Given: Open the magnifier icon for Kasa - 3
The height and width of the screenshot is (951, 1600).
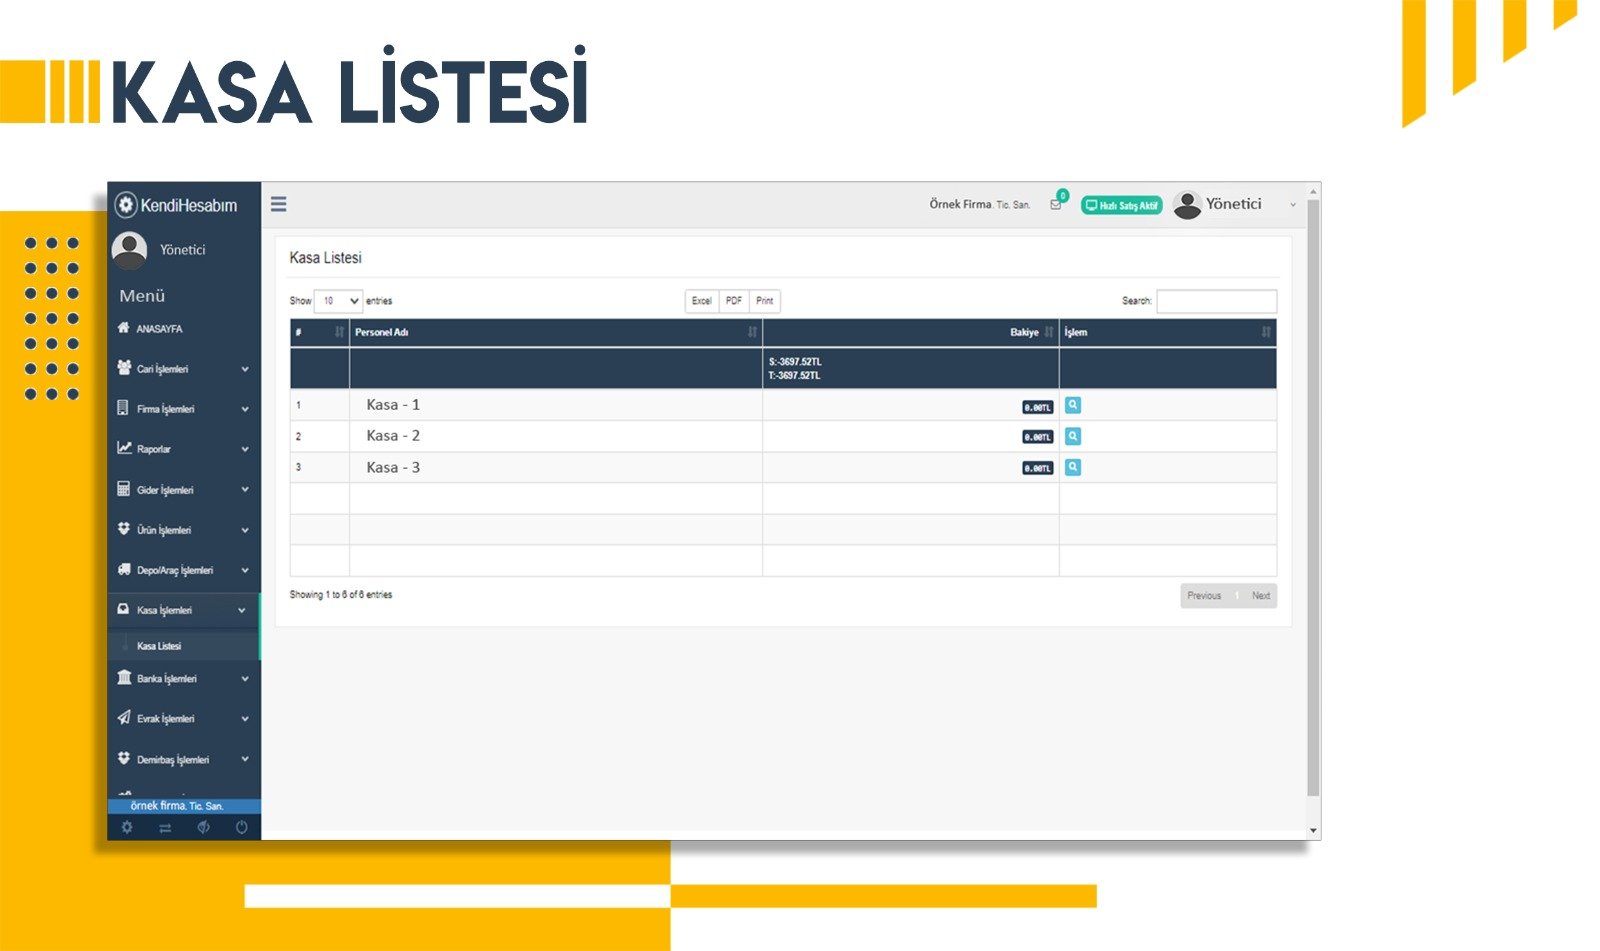Looking at the screenshot, I should click(1072, 467).
